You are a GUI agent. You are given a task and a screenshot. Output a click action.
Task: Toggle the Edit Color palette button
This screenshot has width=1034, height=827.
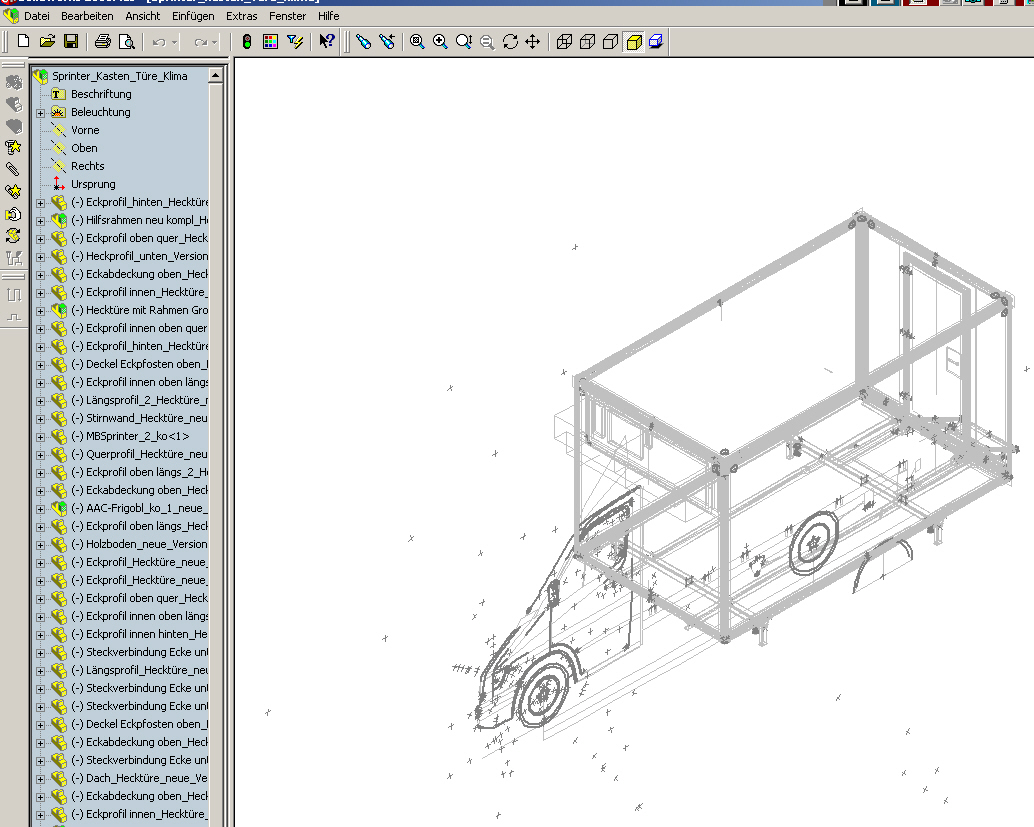coord(270,41)
